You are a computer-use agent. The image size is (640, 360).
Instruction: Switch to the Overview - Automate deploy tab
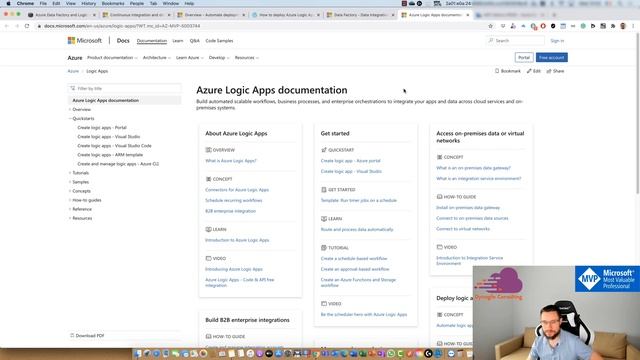[x=211, y=15]
